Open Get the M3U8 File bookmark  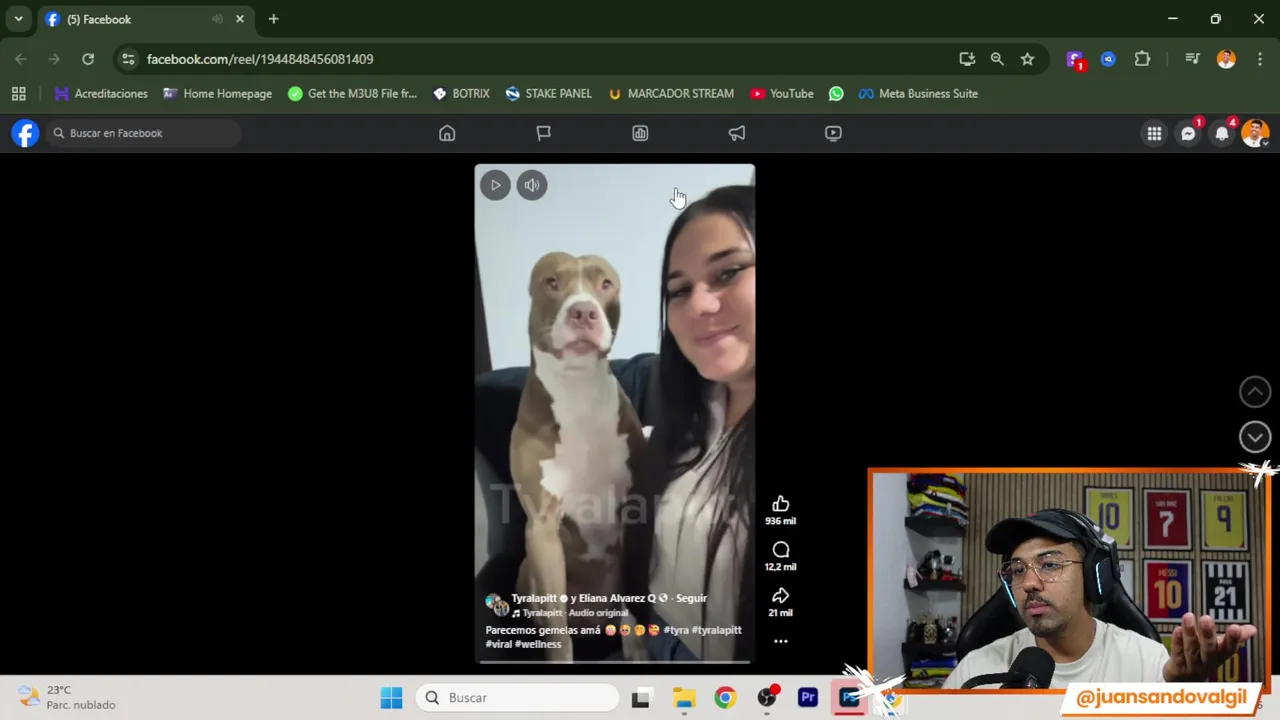pos(352,93)
